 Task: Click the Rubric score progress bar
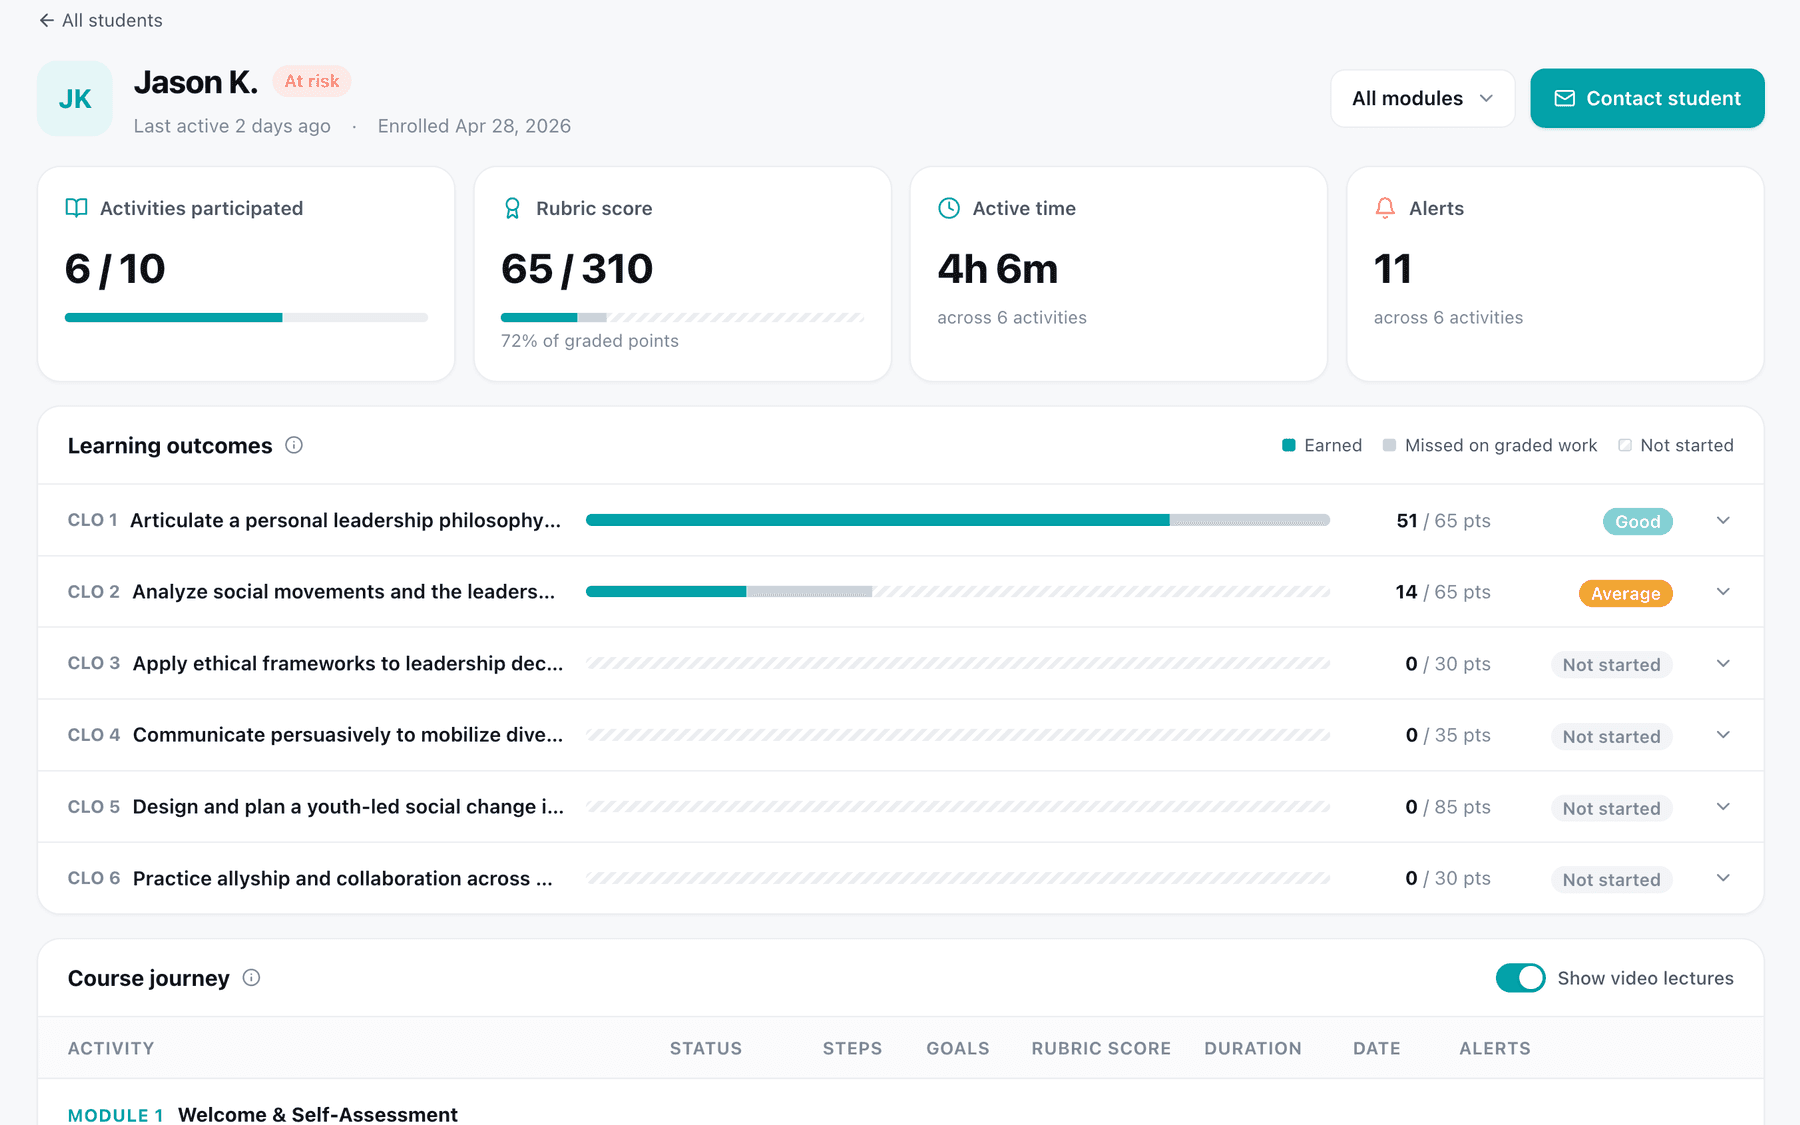pos(682,318)
